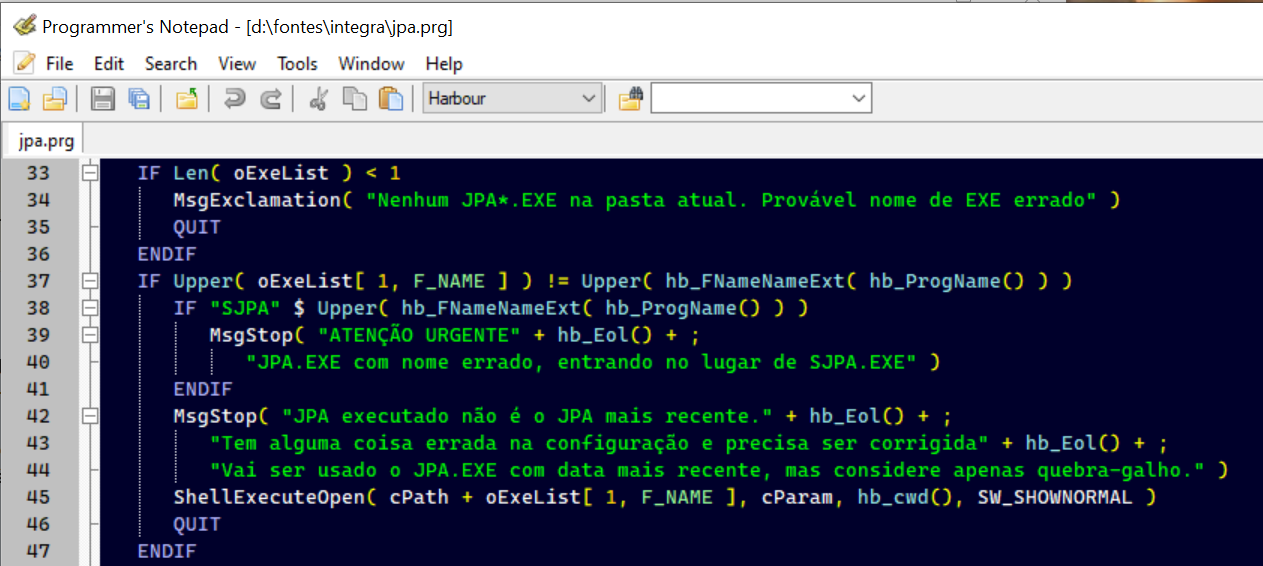The height and width of the screenshot is (566, 1263).
Task: Save all open files icon
Action: click(138, 98)
